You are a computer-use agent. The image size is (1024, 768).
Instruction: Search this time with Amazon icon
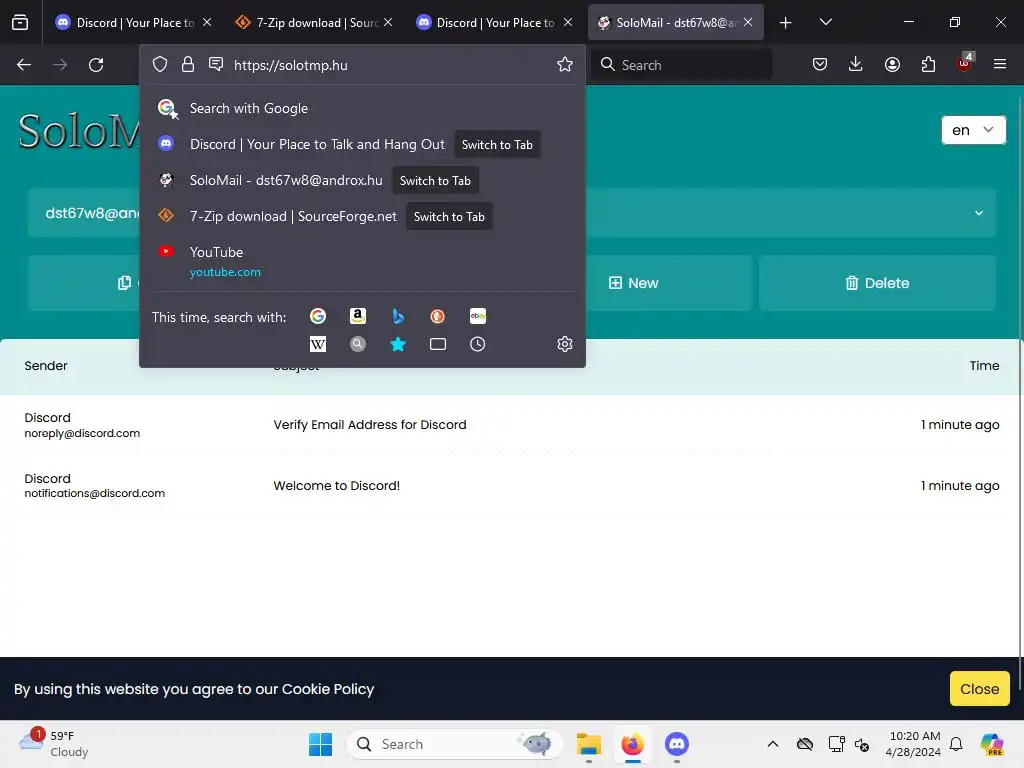tap(358, 317)
